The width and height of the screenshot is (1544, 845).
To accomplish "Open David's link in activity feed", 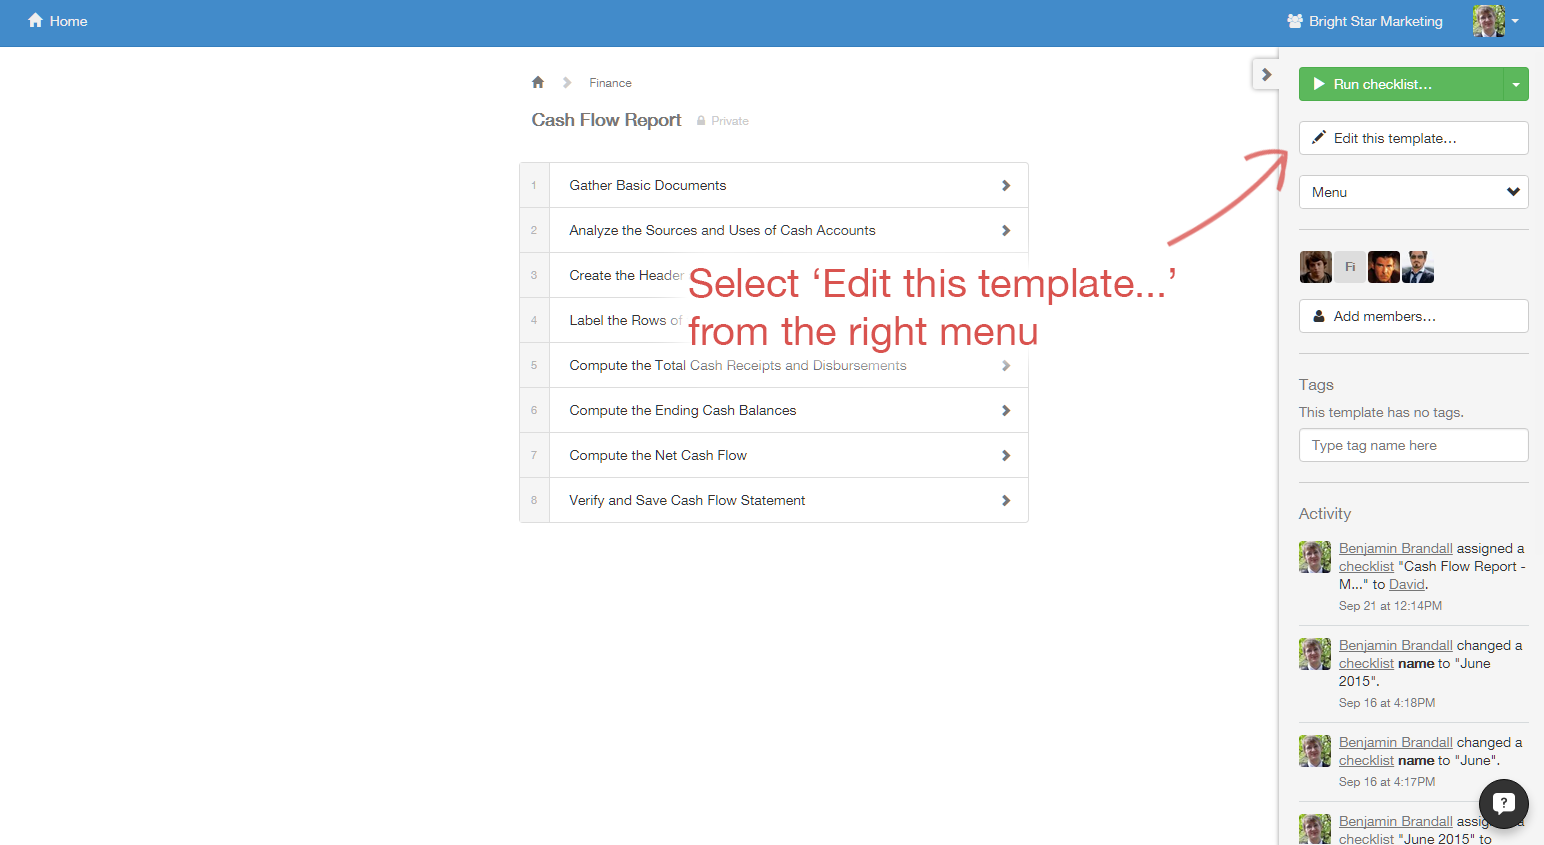I will 1406,585.
